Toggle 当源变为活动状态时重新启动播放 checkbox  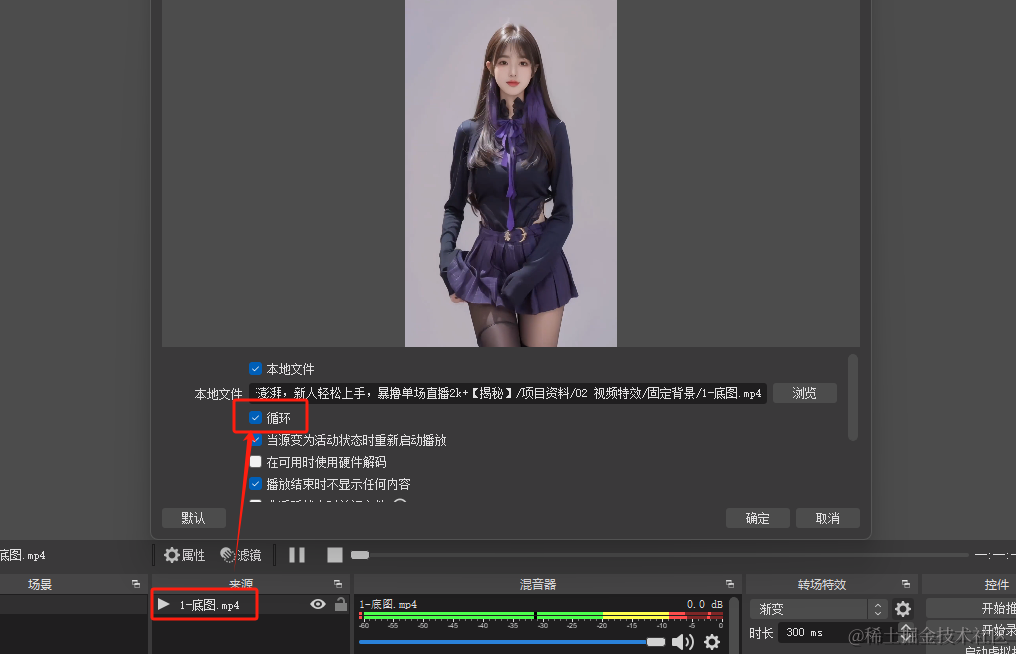[255, 440]
